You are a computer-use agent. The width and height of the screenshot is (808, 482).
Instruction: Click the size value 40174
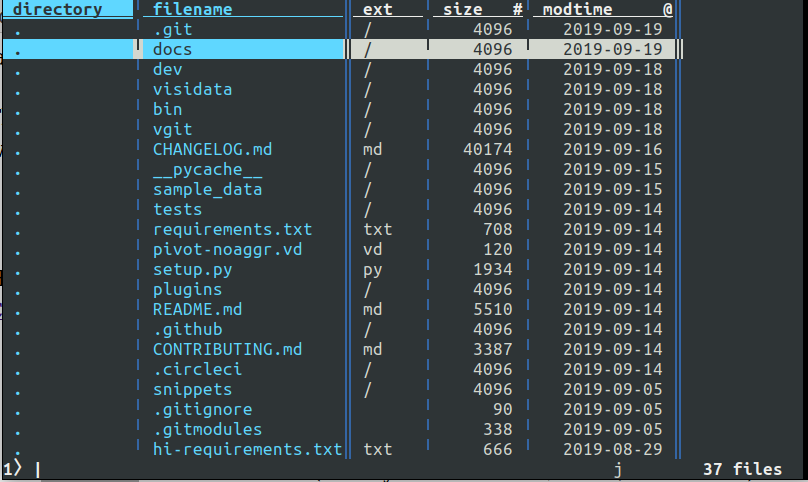[x=488, y=149]
